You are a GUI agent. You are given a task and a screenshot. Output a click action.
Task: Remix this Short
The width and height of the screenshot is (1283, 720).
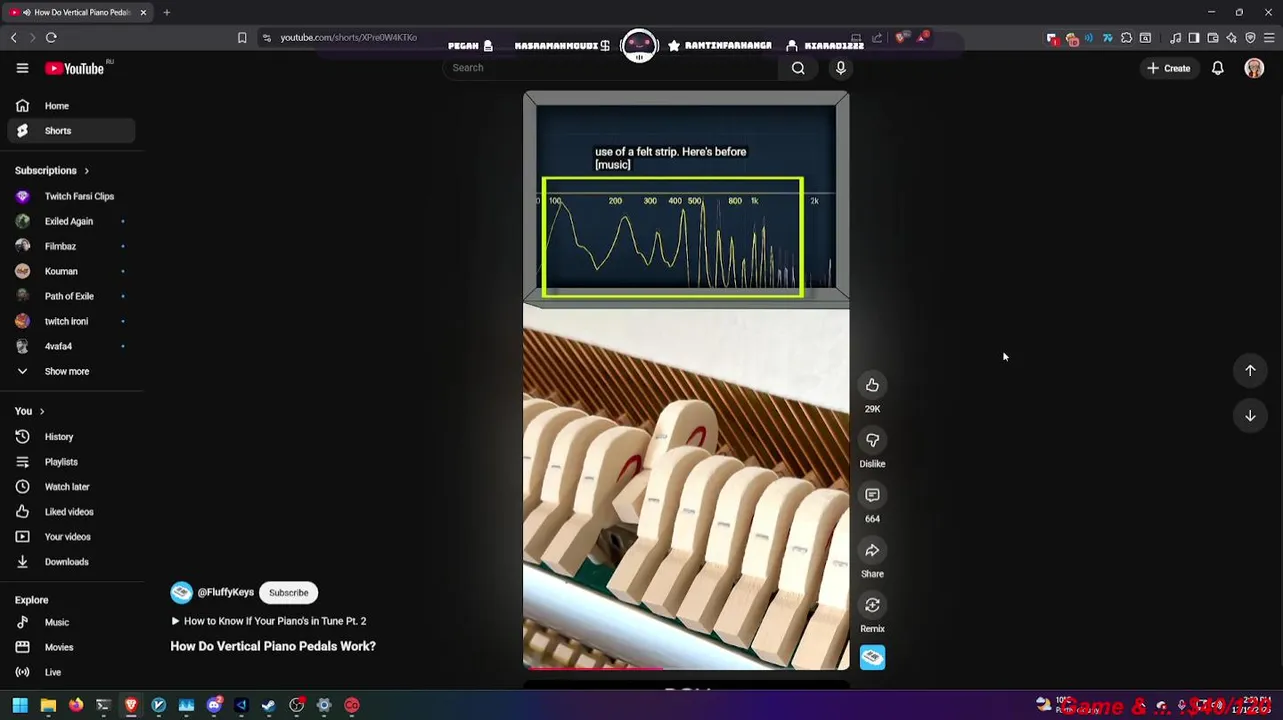(x=872, y=605)
